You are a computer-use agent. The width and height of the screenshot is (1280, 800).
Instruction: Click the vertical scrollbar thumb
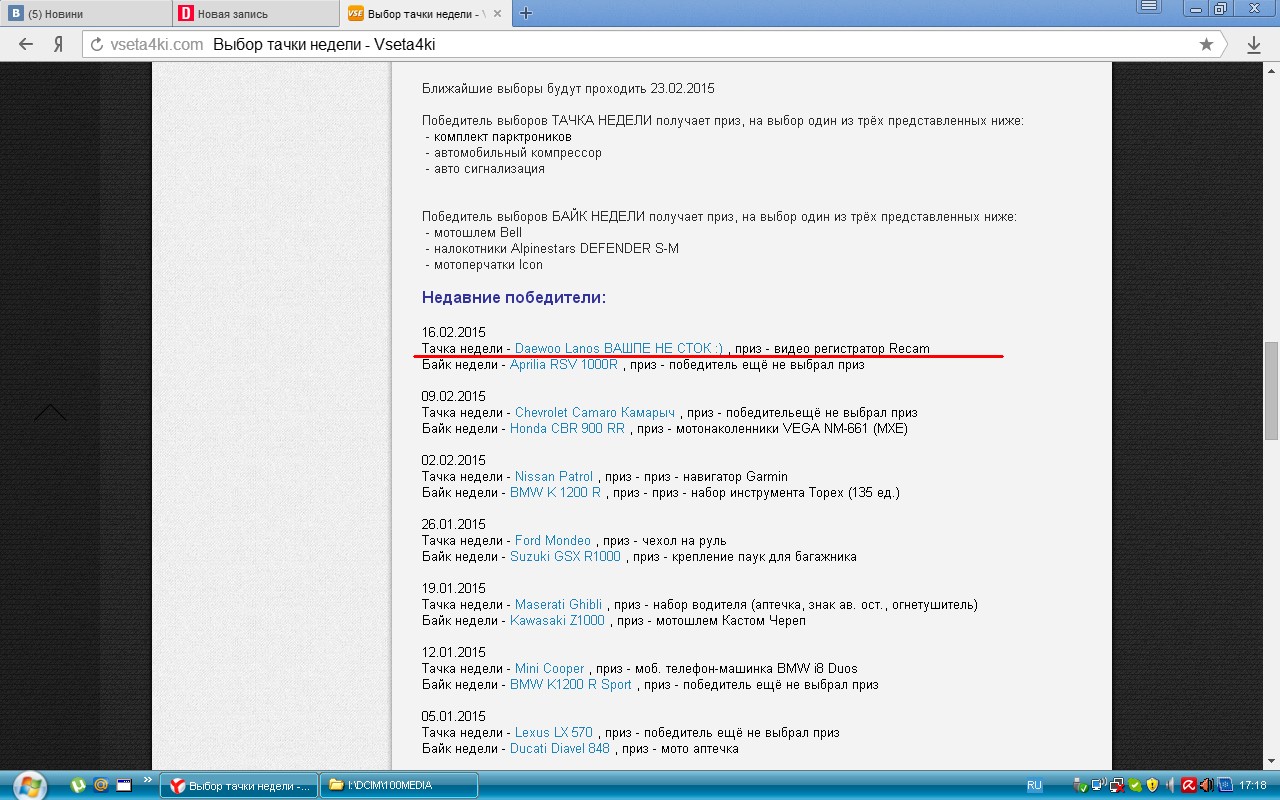1271,391
